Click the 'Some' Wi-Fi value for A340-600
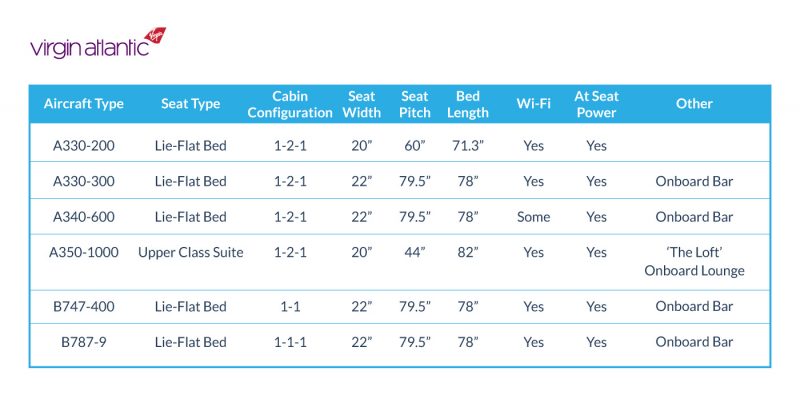Viewport: 800px width, 399px height. click(x=533, y=217)
